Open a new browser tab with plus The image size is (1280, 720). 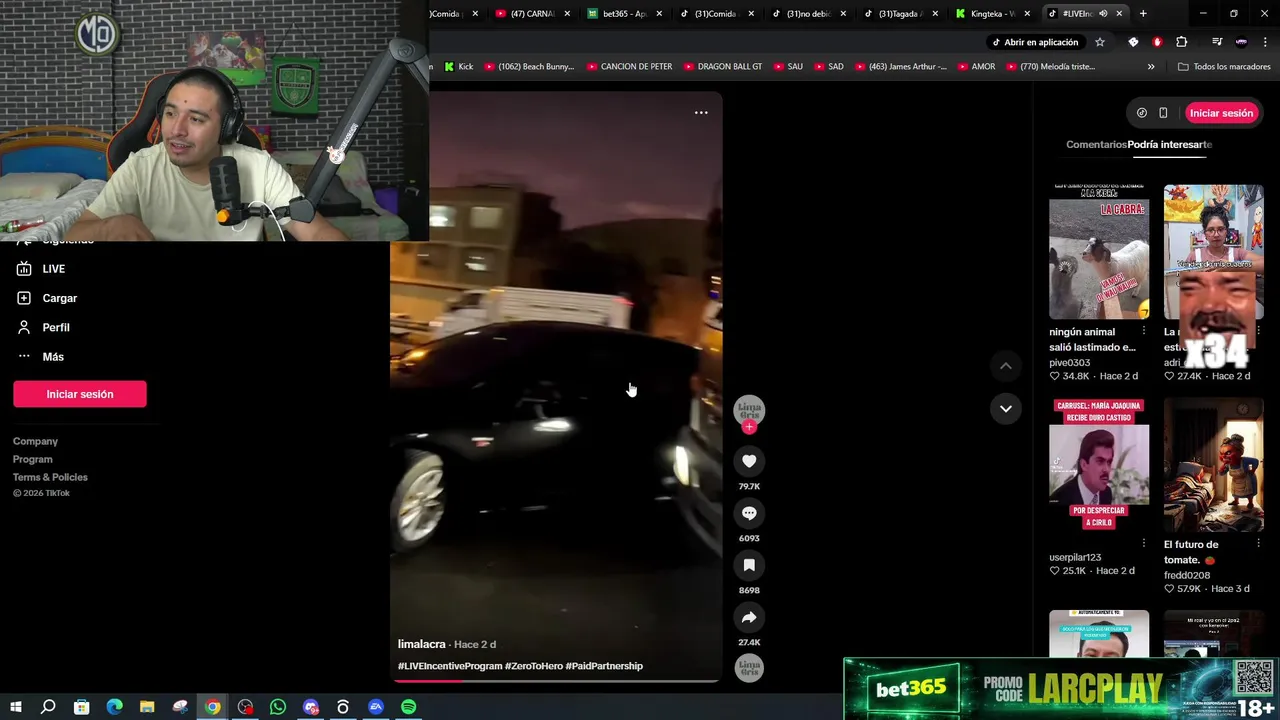tap(1143, 14)
